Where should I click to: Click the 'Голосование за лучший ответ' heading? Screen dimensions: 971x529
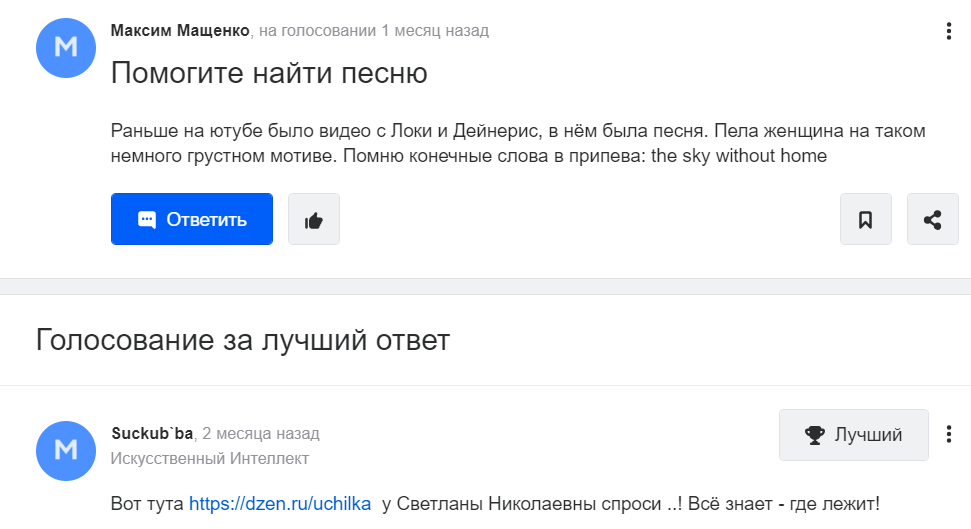click(x=243, y=339)
